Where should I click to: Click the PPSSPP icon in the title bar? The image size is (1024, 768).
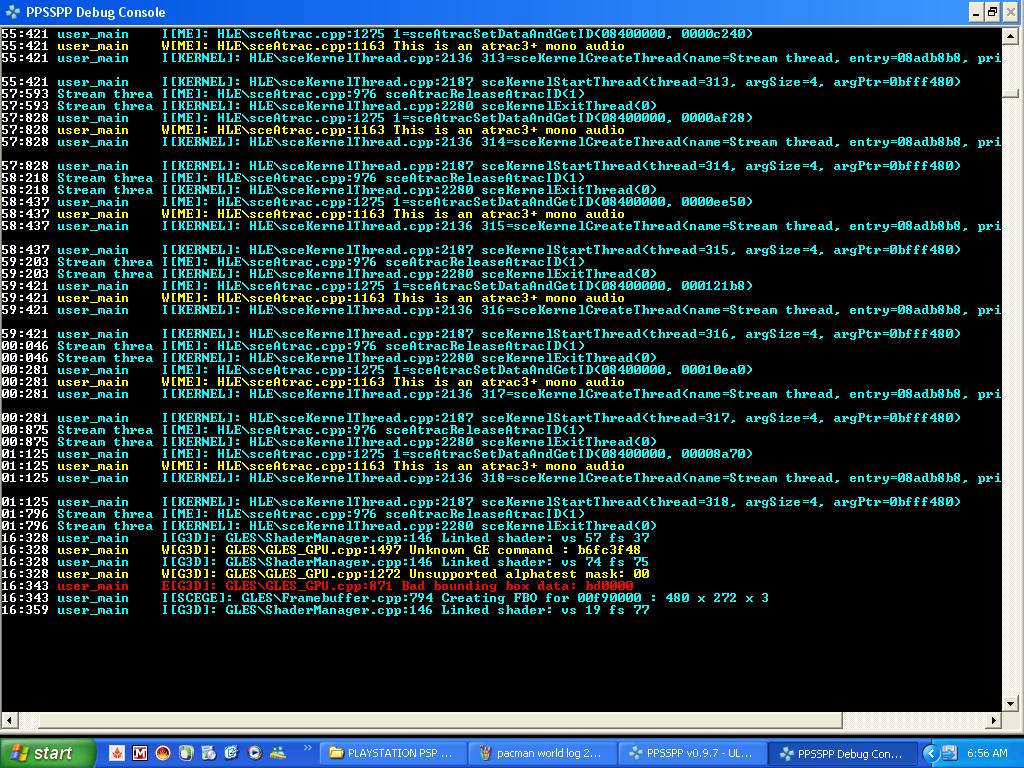(x=13, y=12)
